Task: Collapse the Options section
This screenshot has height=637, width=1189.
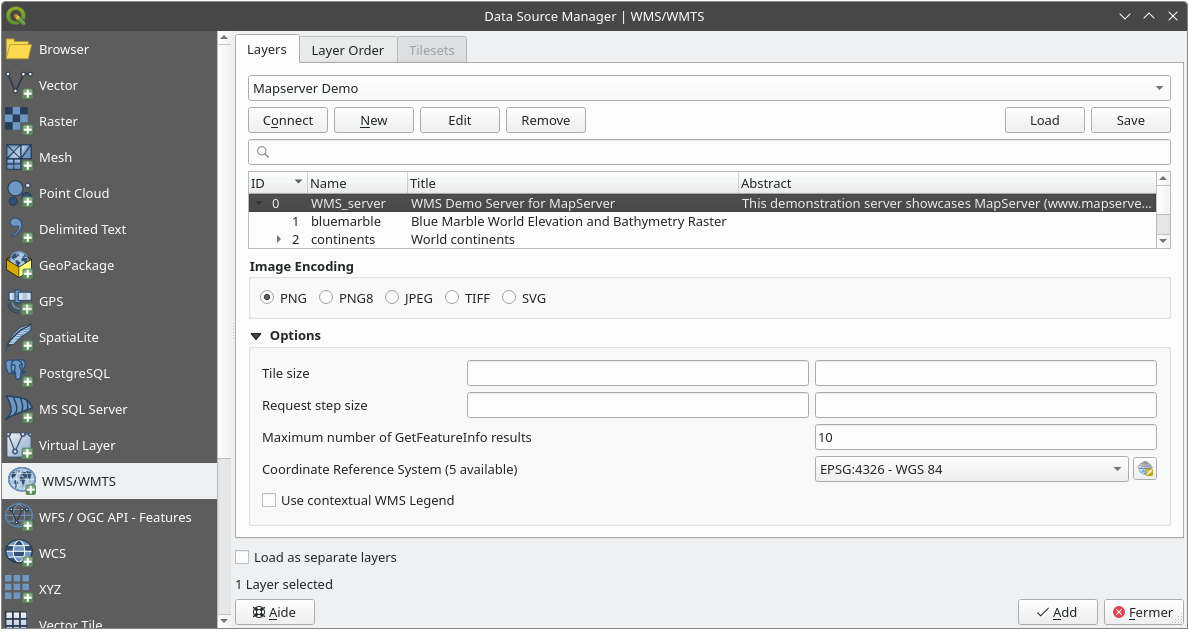Action: pos(257,336)
